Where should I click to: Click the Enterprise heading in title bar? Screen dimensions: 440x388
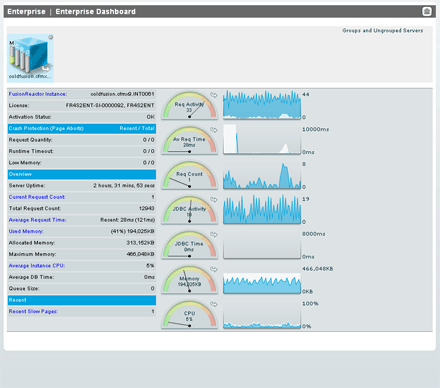(26, 12)
